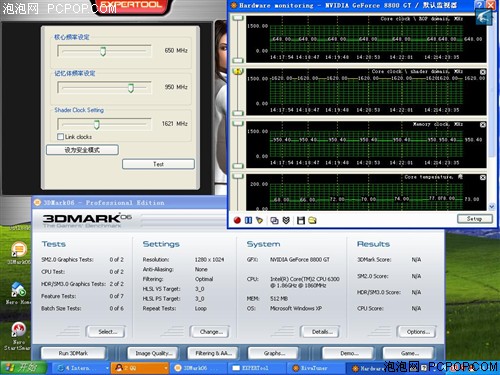Image resolution: width=500 pixels, height=375 pixels.
Task: Click the Run 3DMark button
Action: tap(73, 353)
